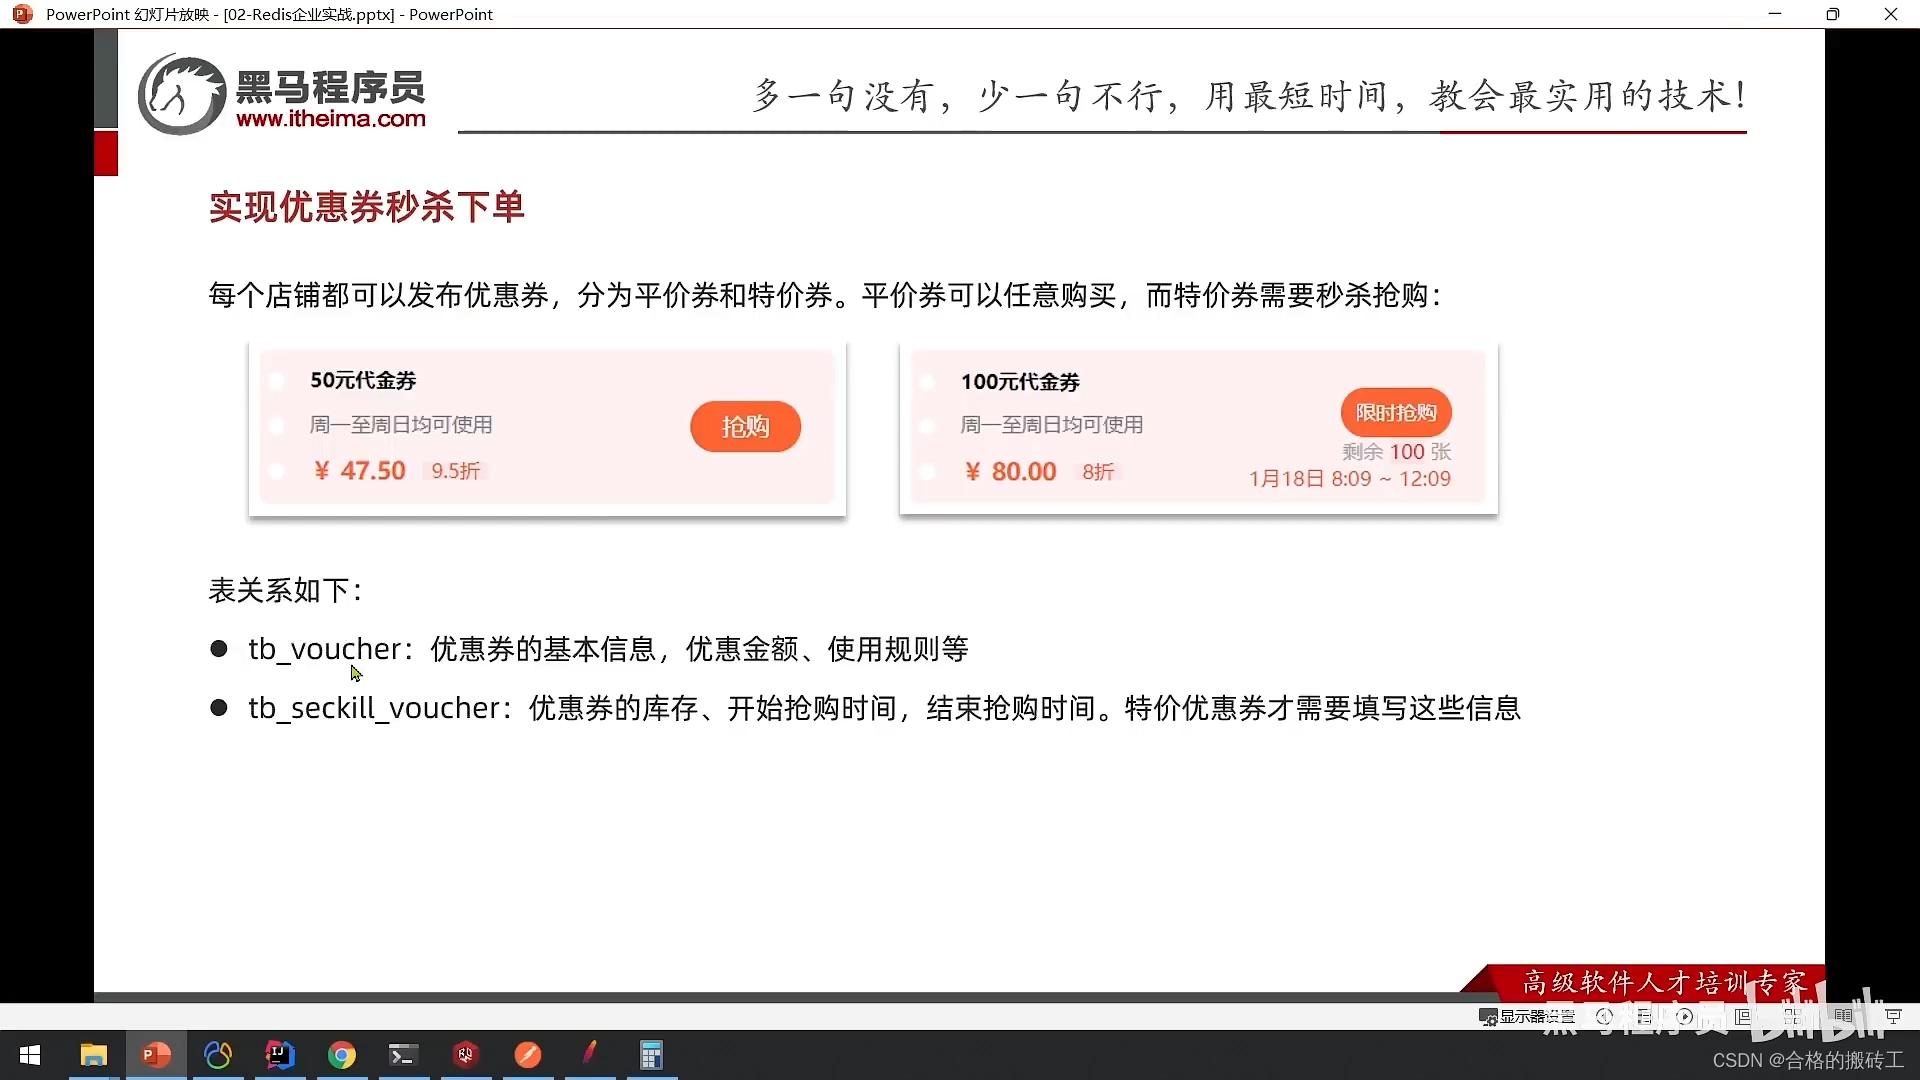Open Google Chrome from the taskbar
Viewport: 1920px width, 1080px height.
coord(342,1055)
